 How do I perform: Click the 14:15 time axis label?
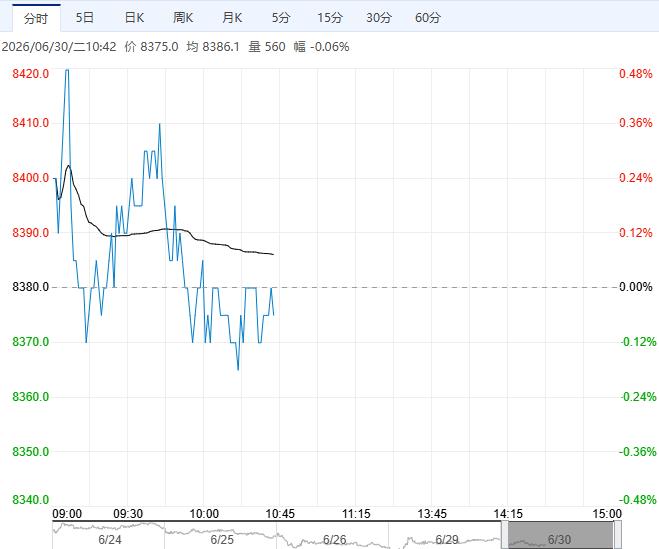click(x=508, y=514)
